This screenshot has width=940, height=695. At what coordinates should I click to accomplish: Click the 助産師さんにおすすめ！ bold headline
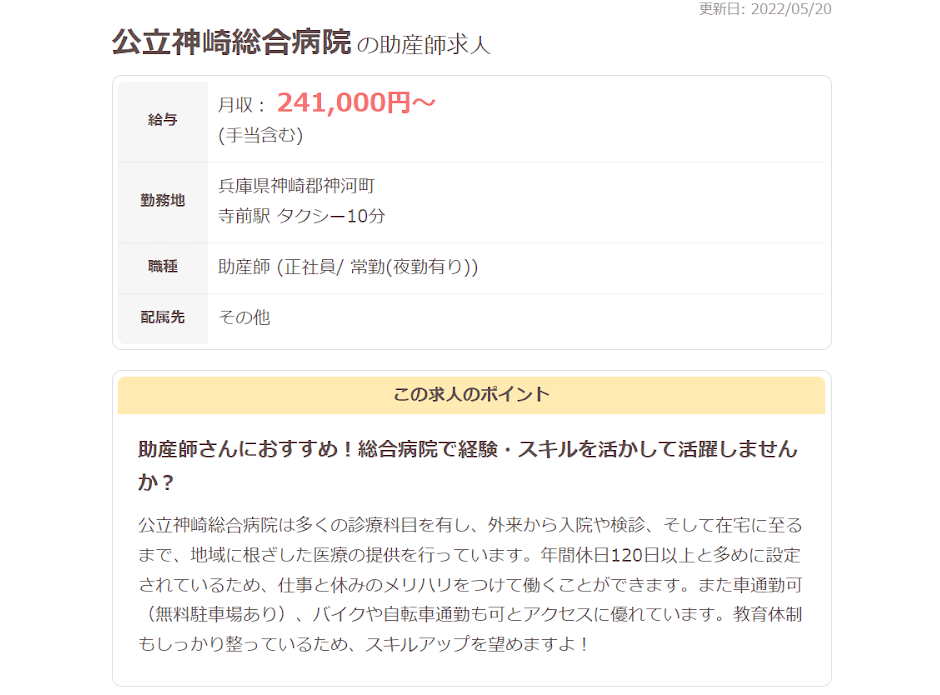click(x=467, y=450)
